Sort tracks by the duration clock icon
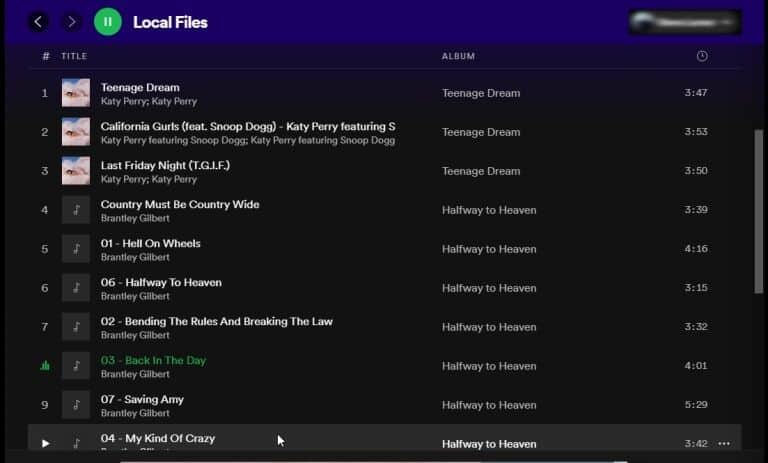The image size is (768, 463). (x=702, y=56)
